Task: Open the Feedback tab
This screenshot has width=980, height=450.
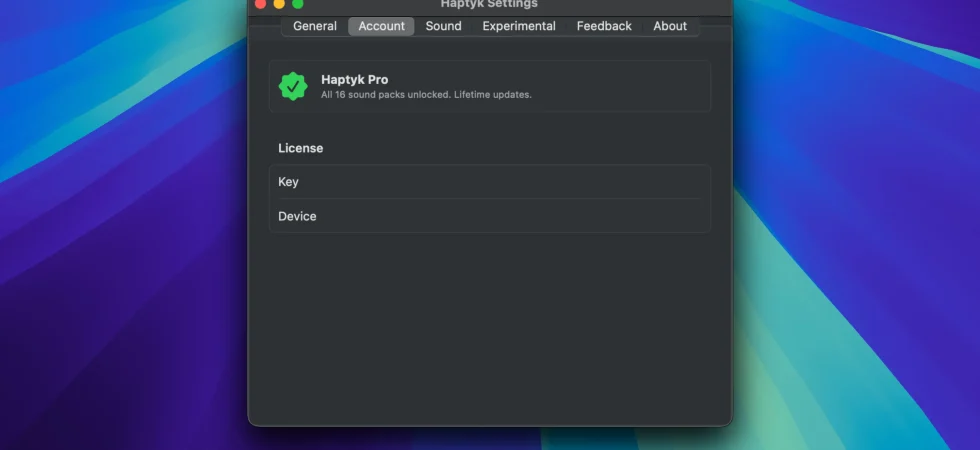Action: (x=604, y=26)
